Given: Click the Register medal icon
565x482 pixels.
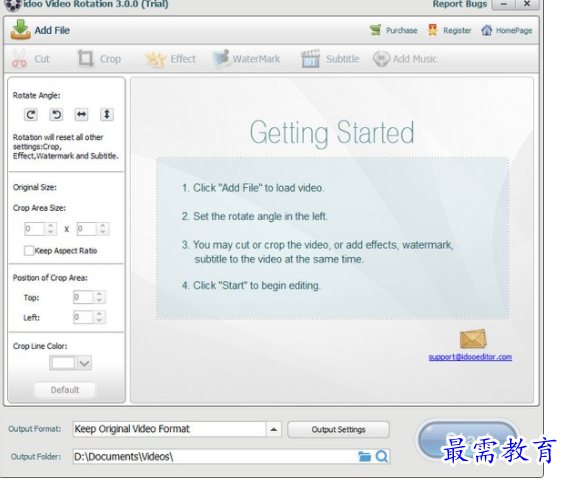Looking at the screenshot, I should pos(432,30).
